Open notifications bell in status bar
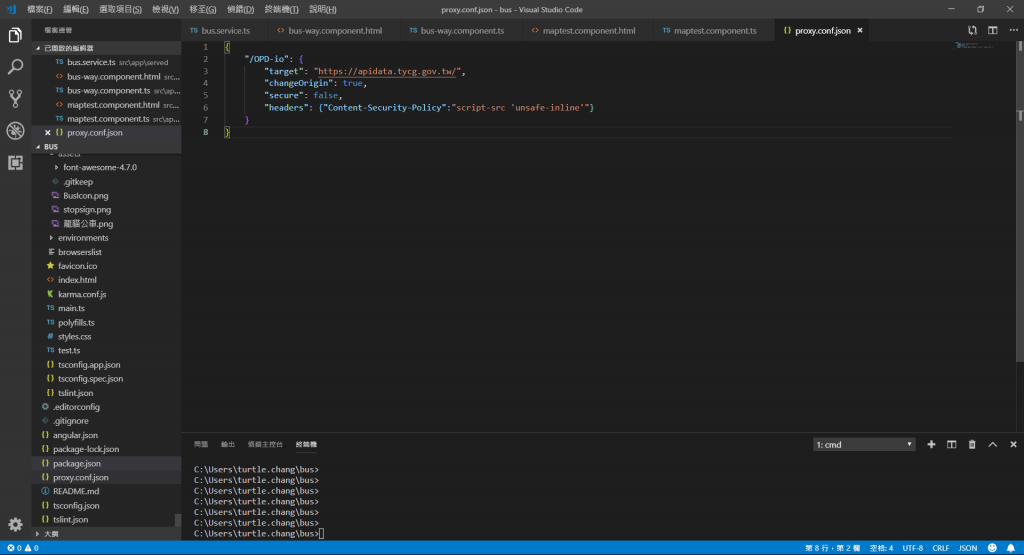The height and width of the screenshot is (555, 1024). pyautogui.click(x=1010, y=548)
